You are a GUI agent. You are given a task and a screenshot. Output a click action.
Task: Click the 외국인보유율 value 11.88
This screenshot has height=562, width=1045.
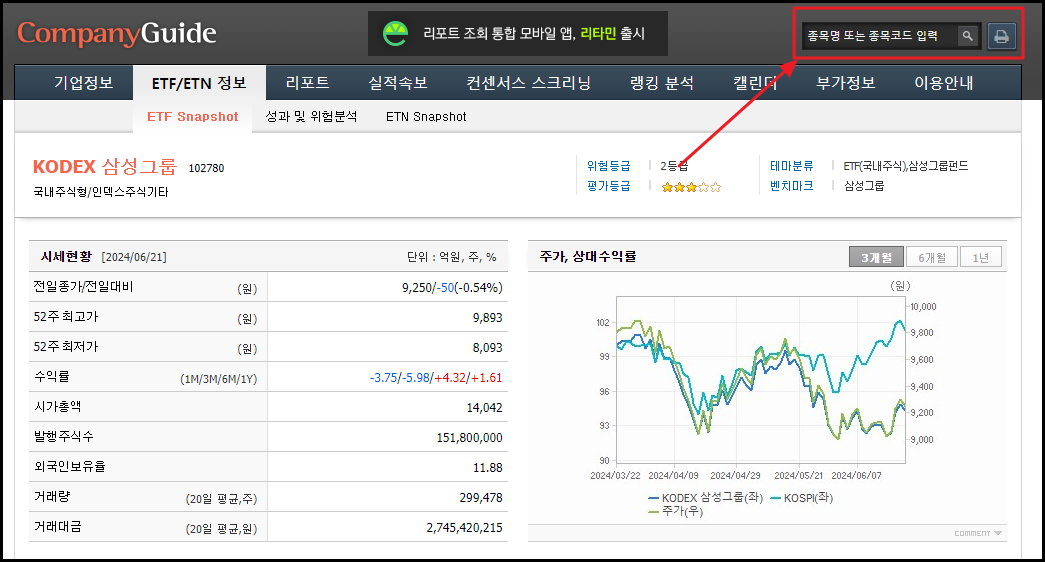coord(488,467)
